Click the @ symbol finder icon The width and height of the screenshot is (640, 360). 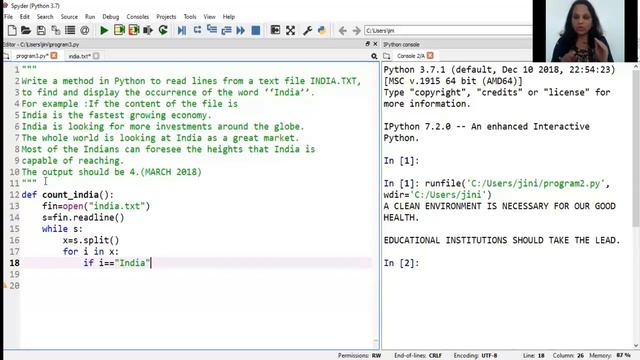pyautogui.click(x=84, y=30)
